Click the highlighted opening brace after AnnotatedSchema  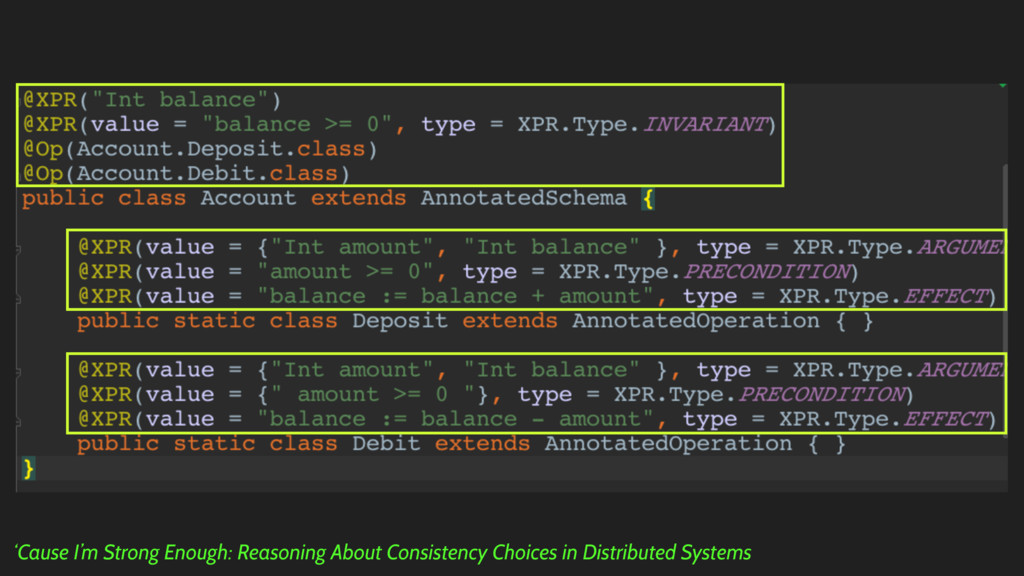(x=647, y=198)
